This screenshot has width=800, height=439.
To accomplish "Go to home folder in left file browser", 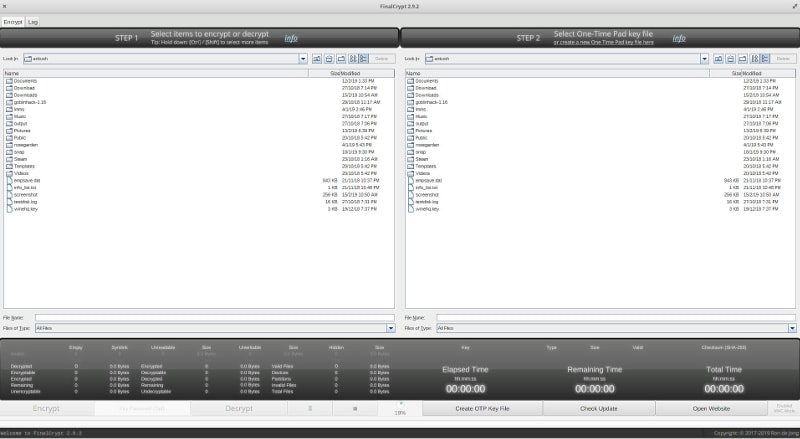I will (329, 59).
